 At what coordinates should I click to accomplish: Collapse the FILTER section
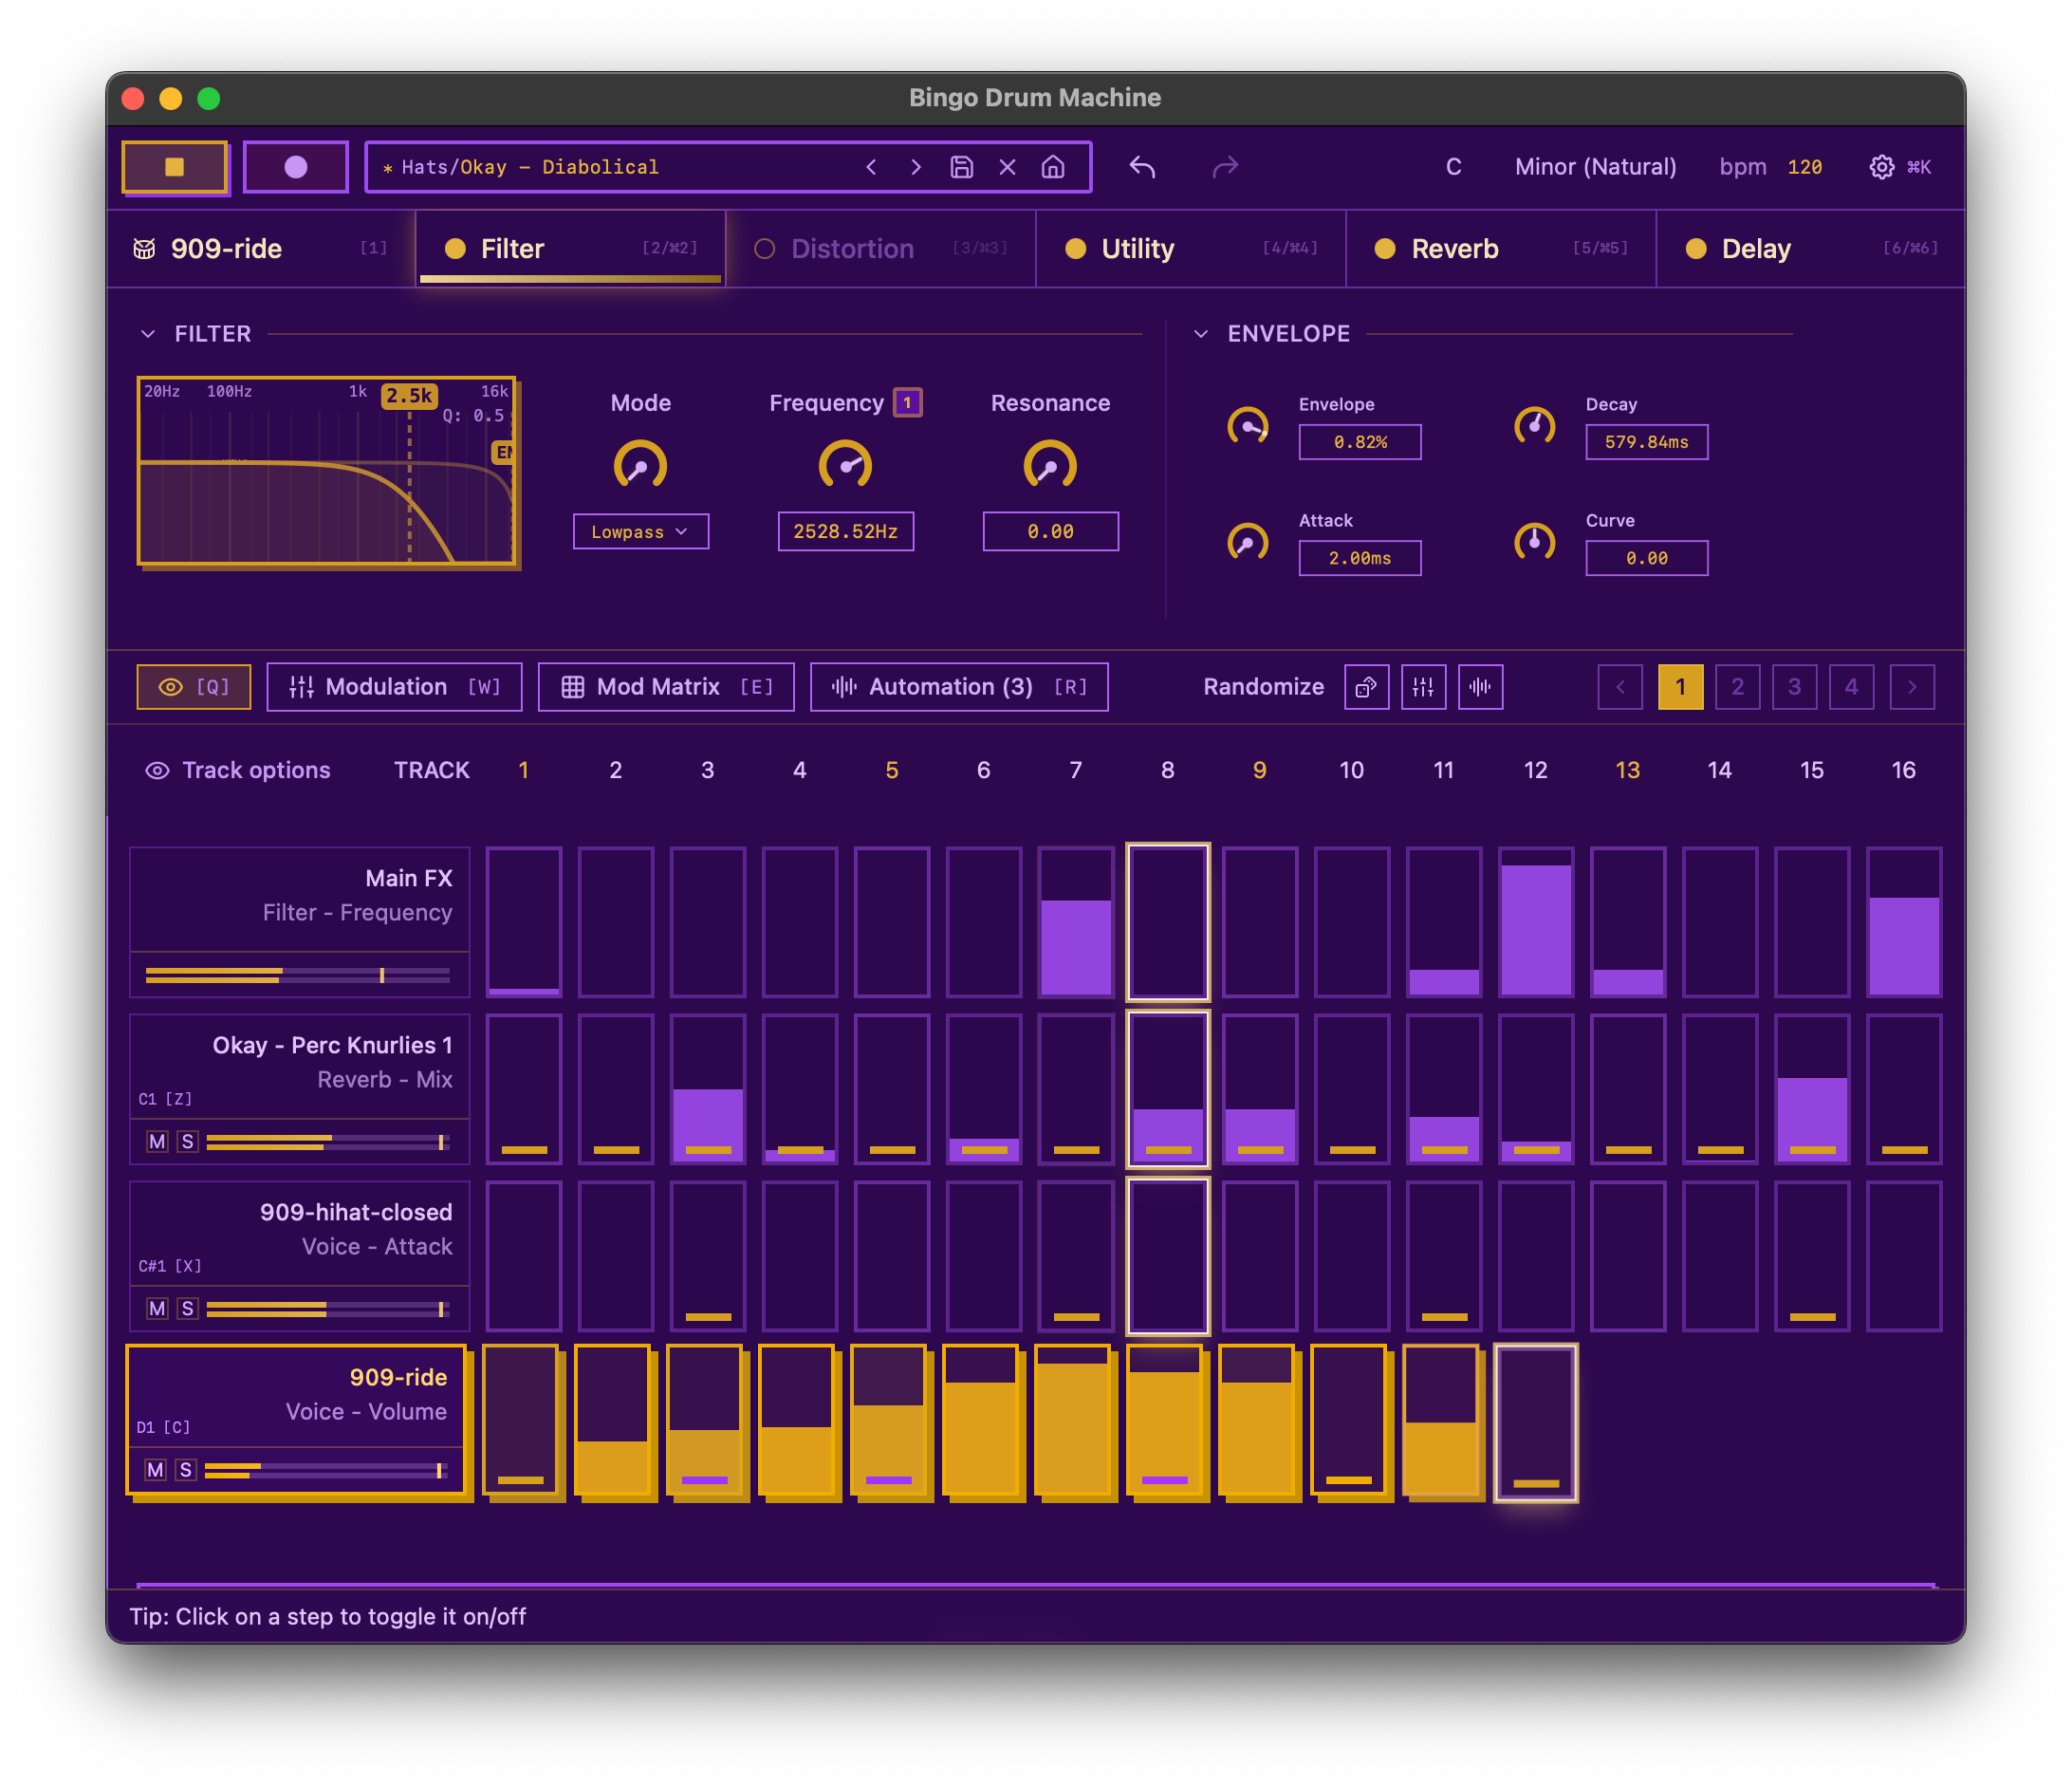pyautogui.click(x=148, y=334)
